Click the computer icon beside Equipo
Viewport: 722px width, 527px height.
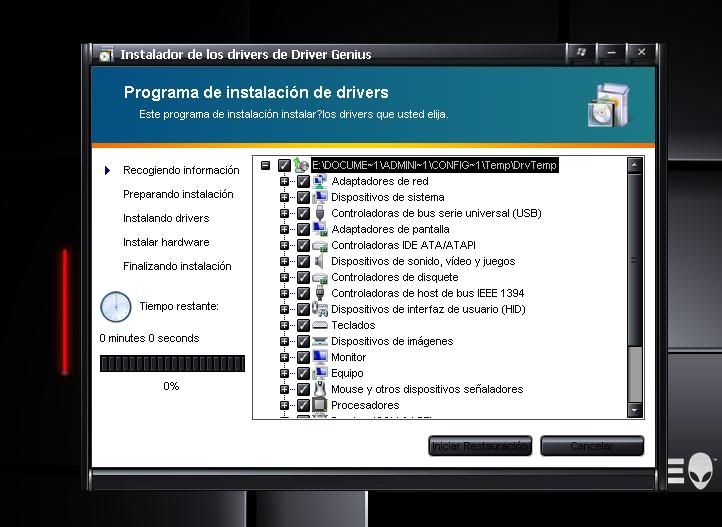click(x=320, y=373)
